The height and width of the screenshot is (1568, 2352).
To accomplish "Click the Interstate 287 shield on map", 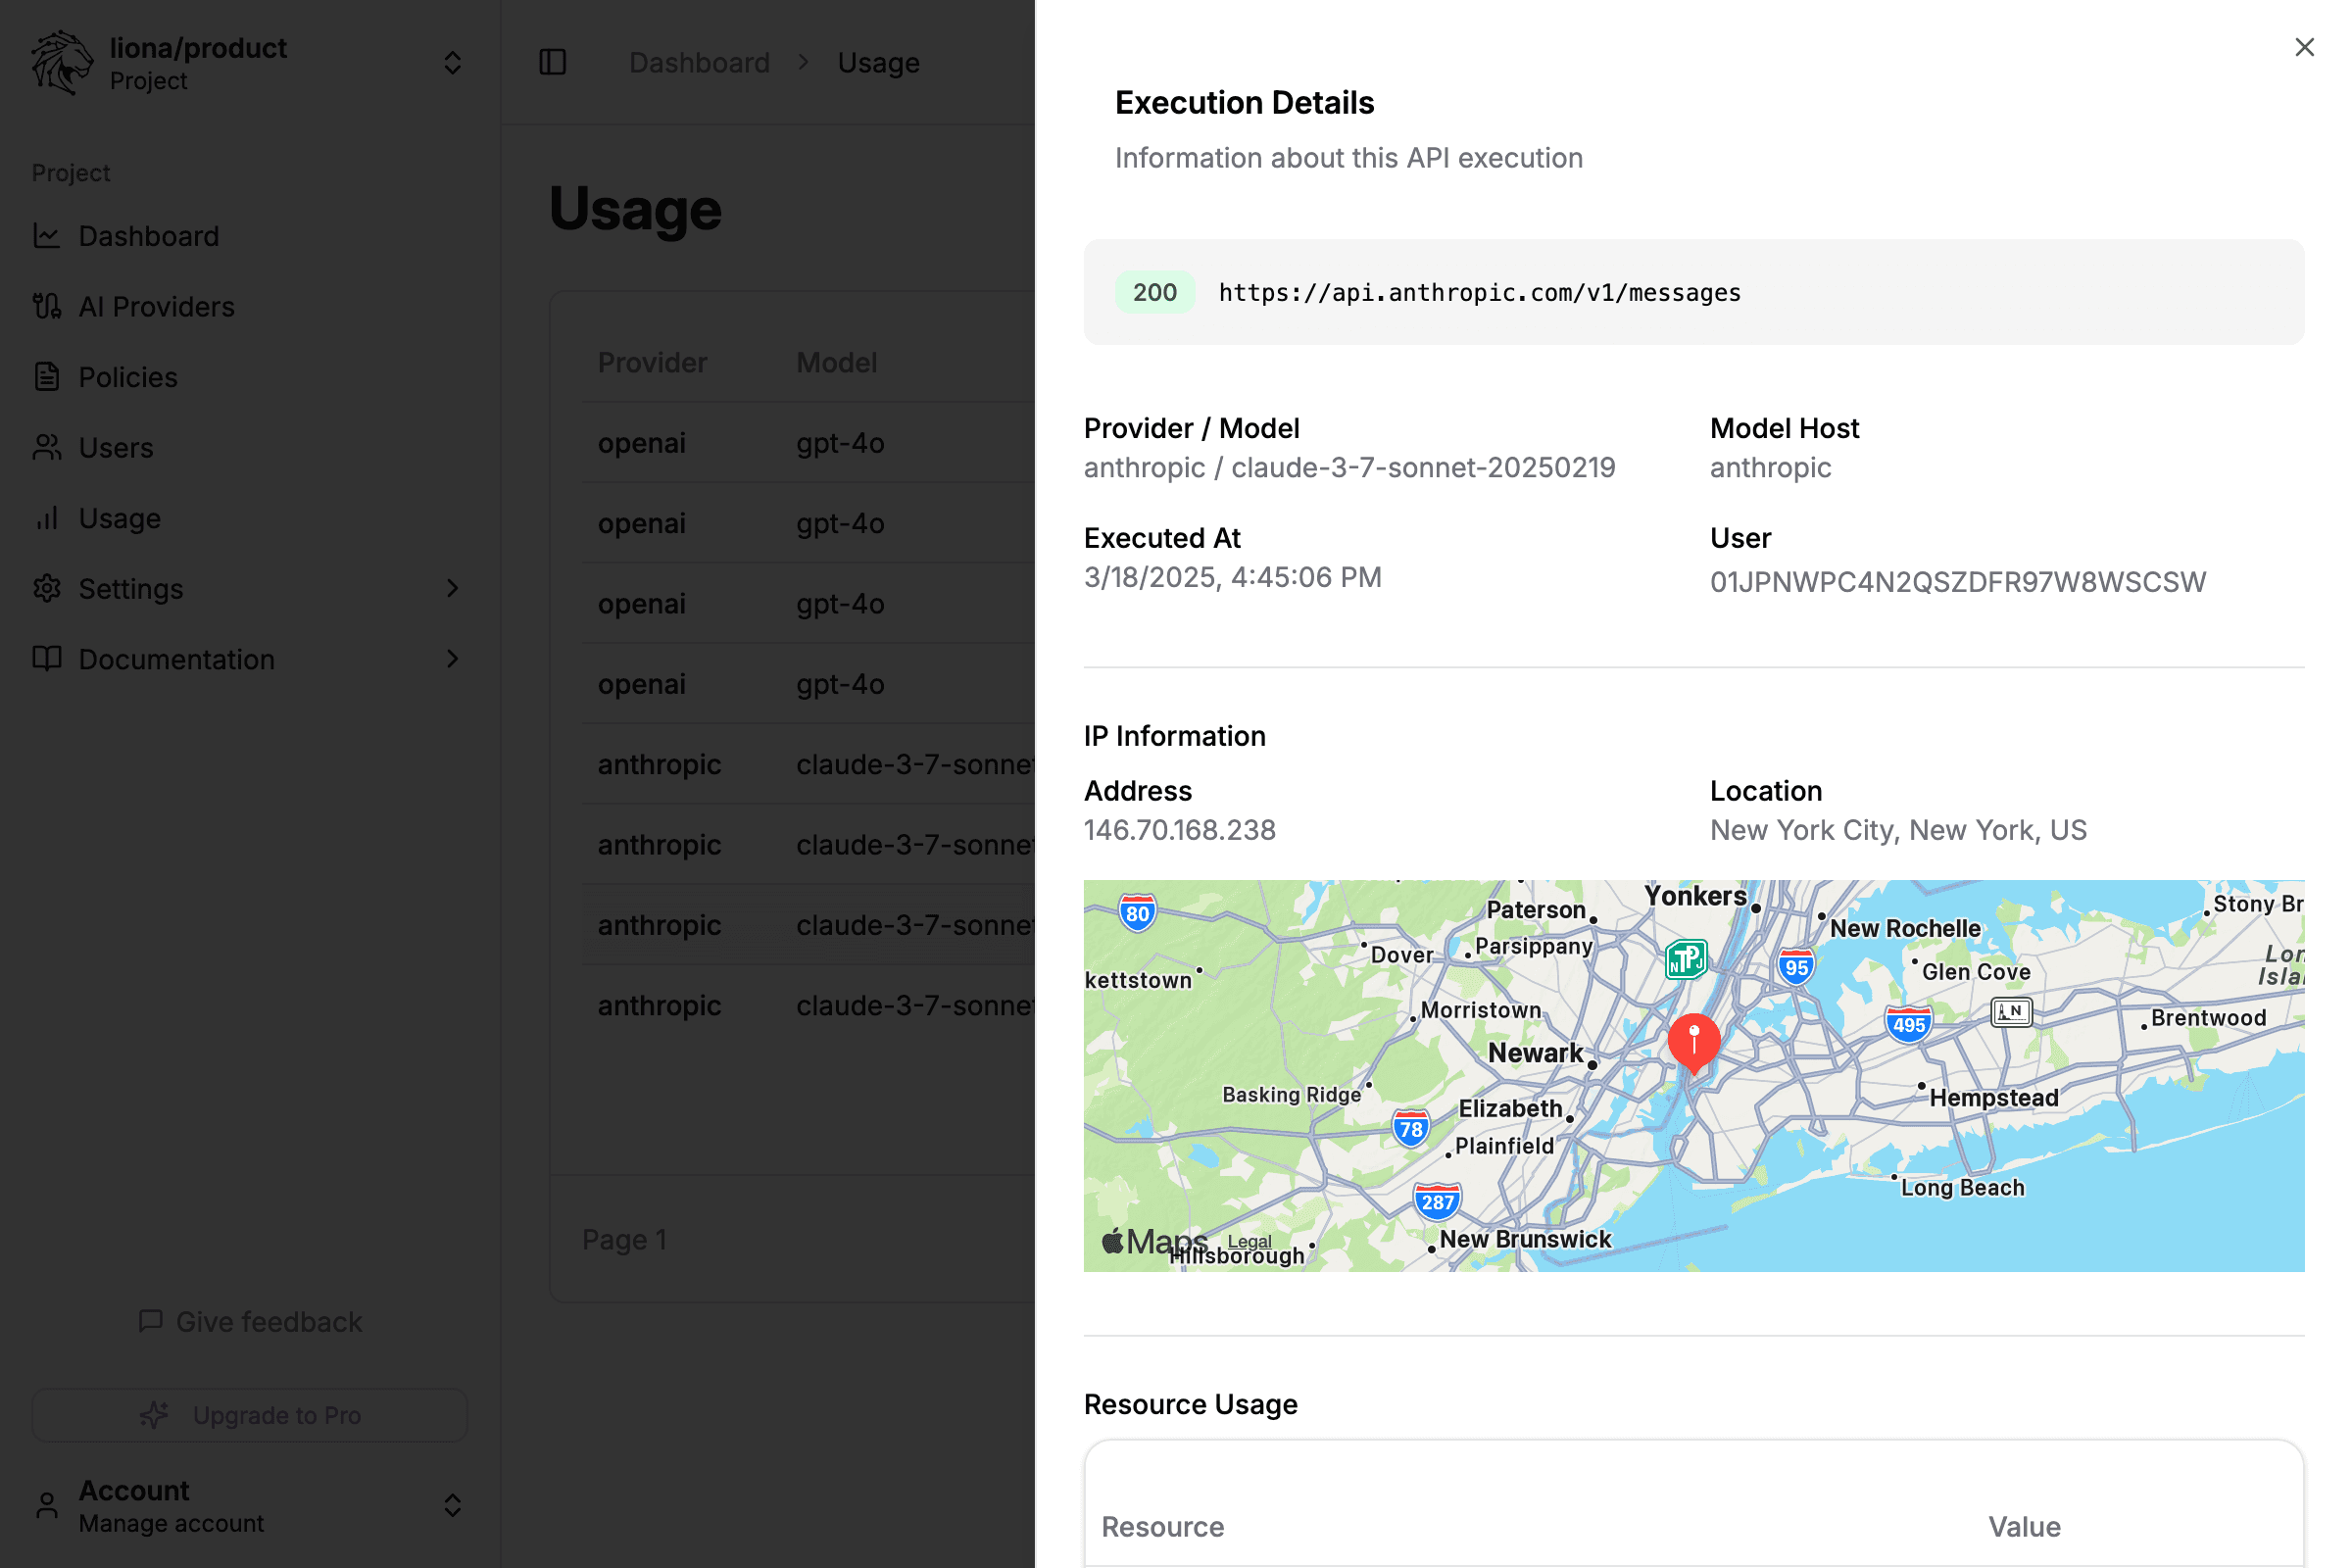I will [x=1437, y=1201].
